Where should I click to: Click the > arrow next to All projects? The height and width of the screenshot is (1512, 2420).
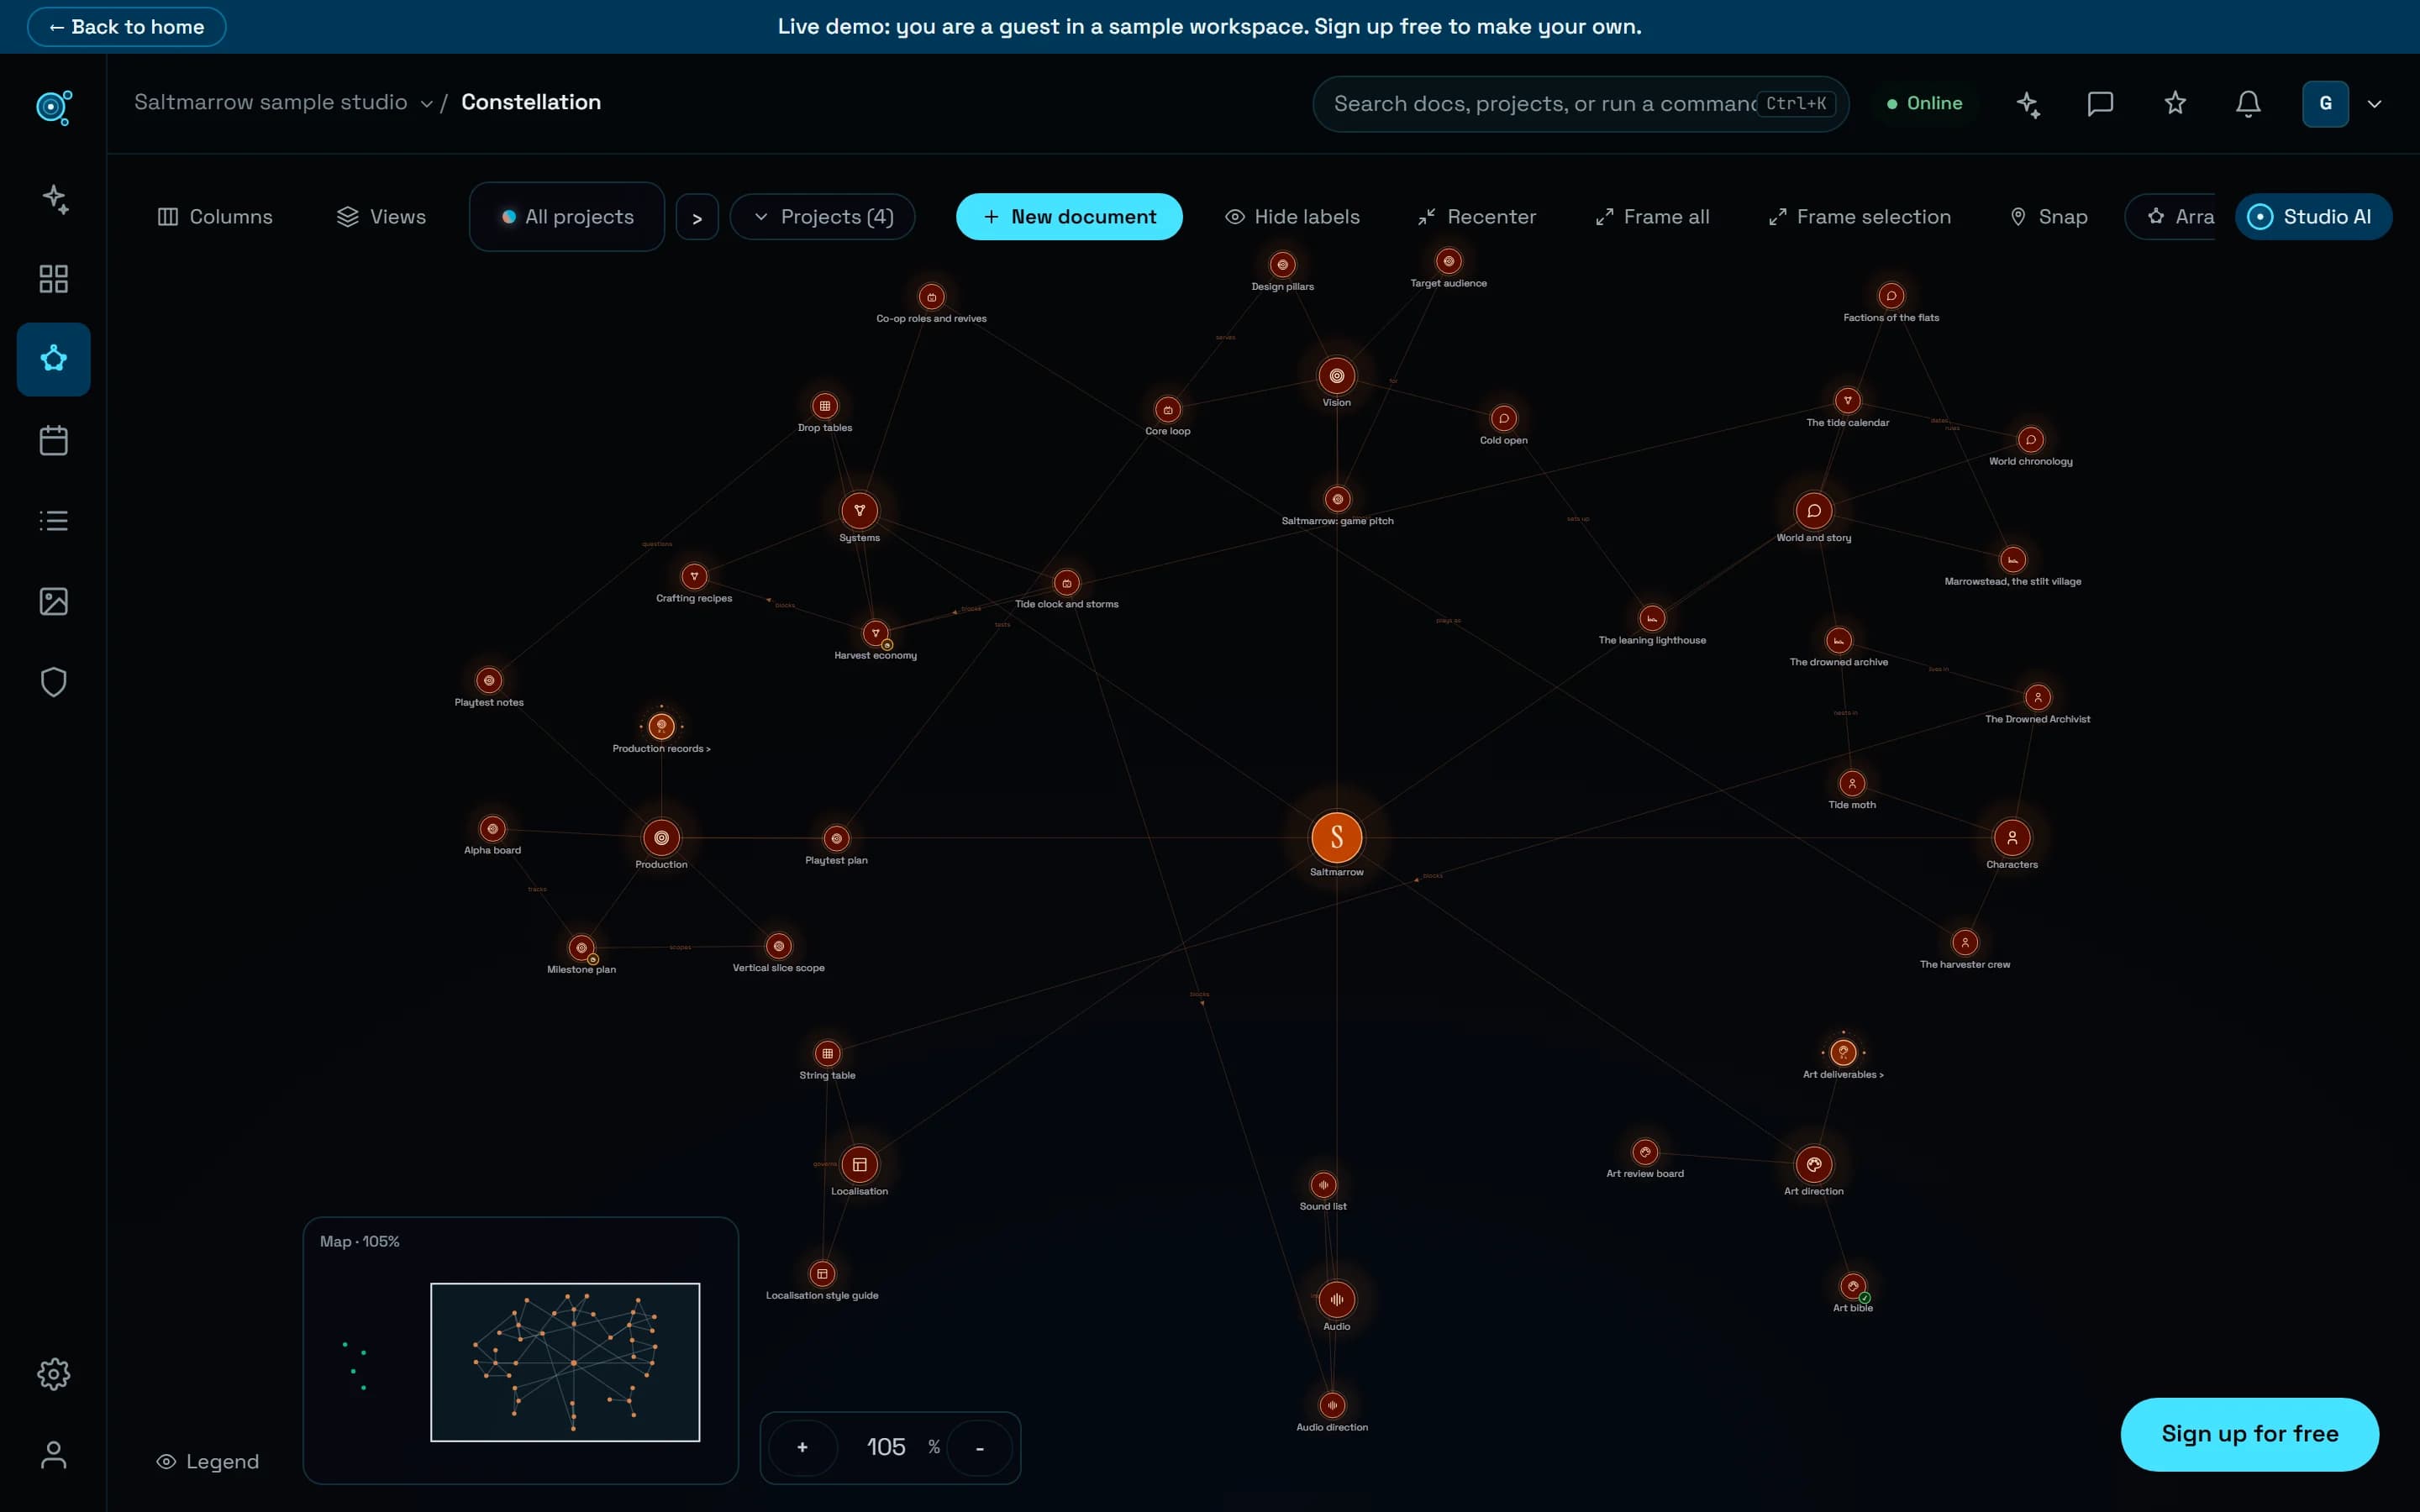[x=697, y=218]
